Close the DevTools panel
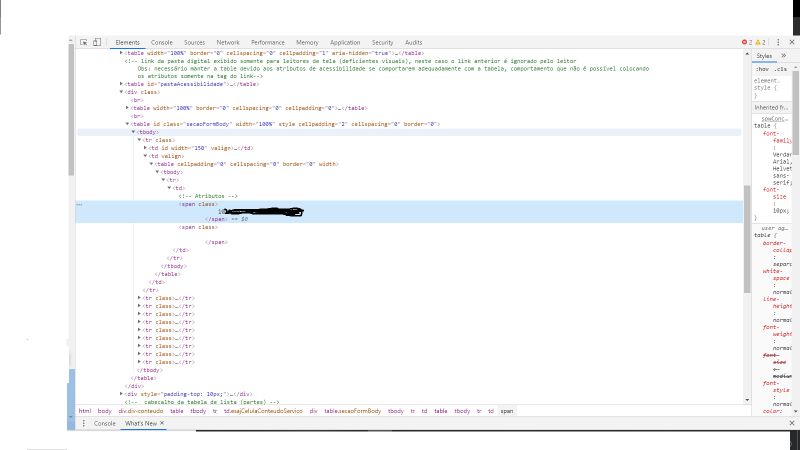The image size is (800, 450). tap(792, 42)
